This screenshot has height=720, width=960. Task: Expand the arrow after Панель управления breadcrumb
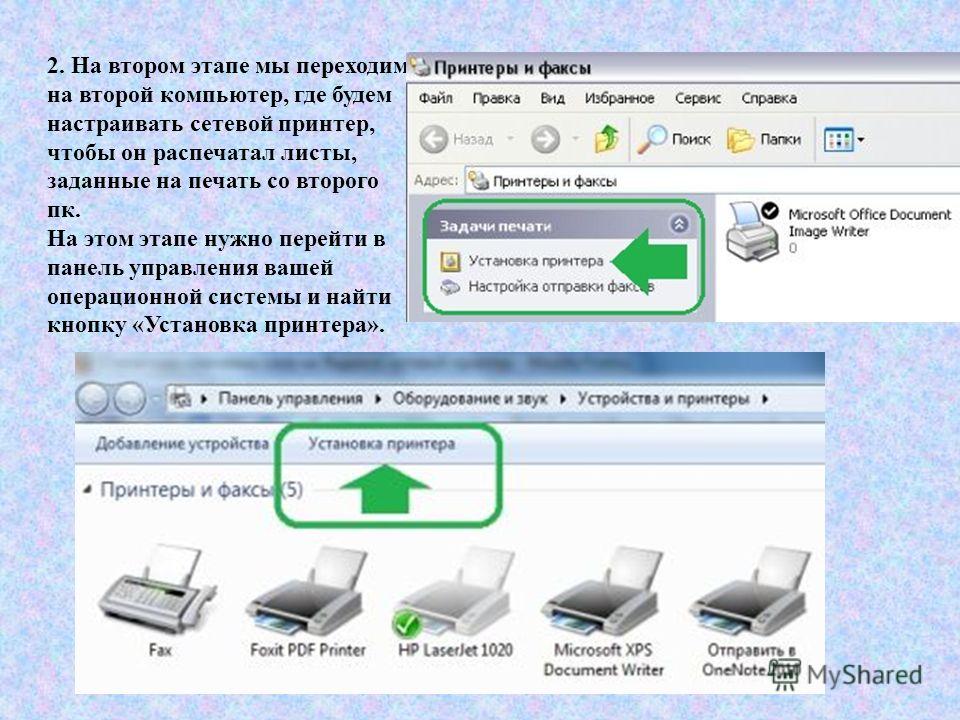[378, 399]
